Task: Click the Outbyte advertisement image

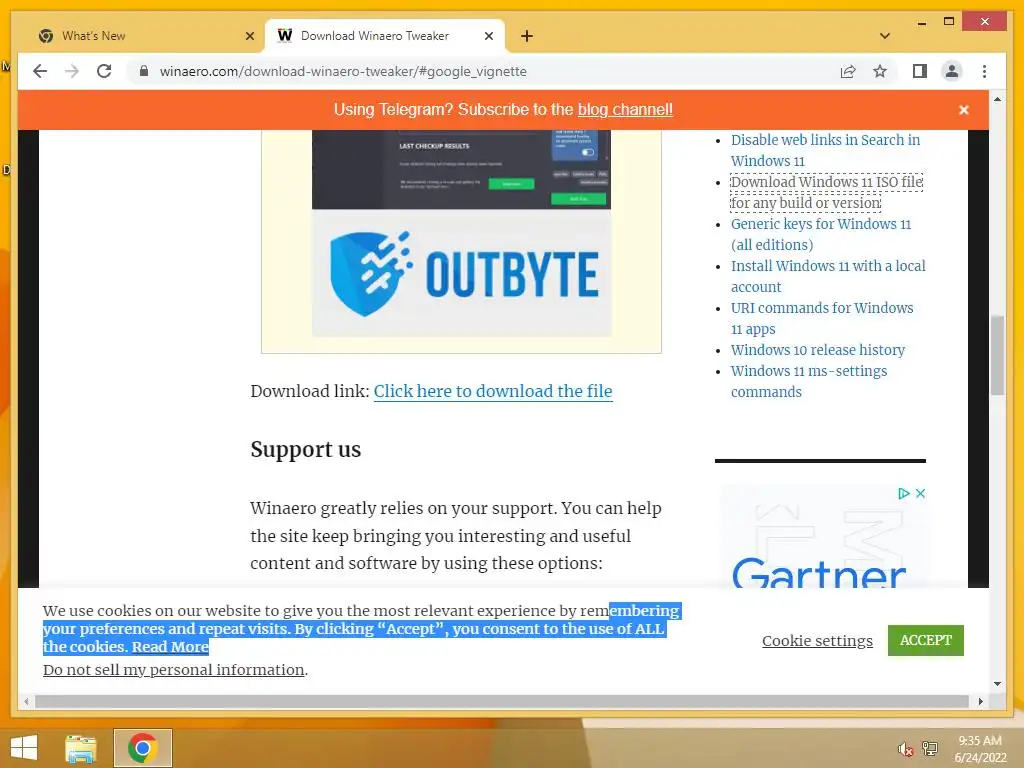Action: pyautogui.click(x=461, y=234)
